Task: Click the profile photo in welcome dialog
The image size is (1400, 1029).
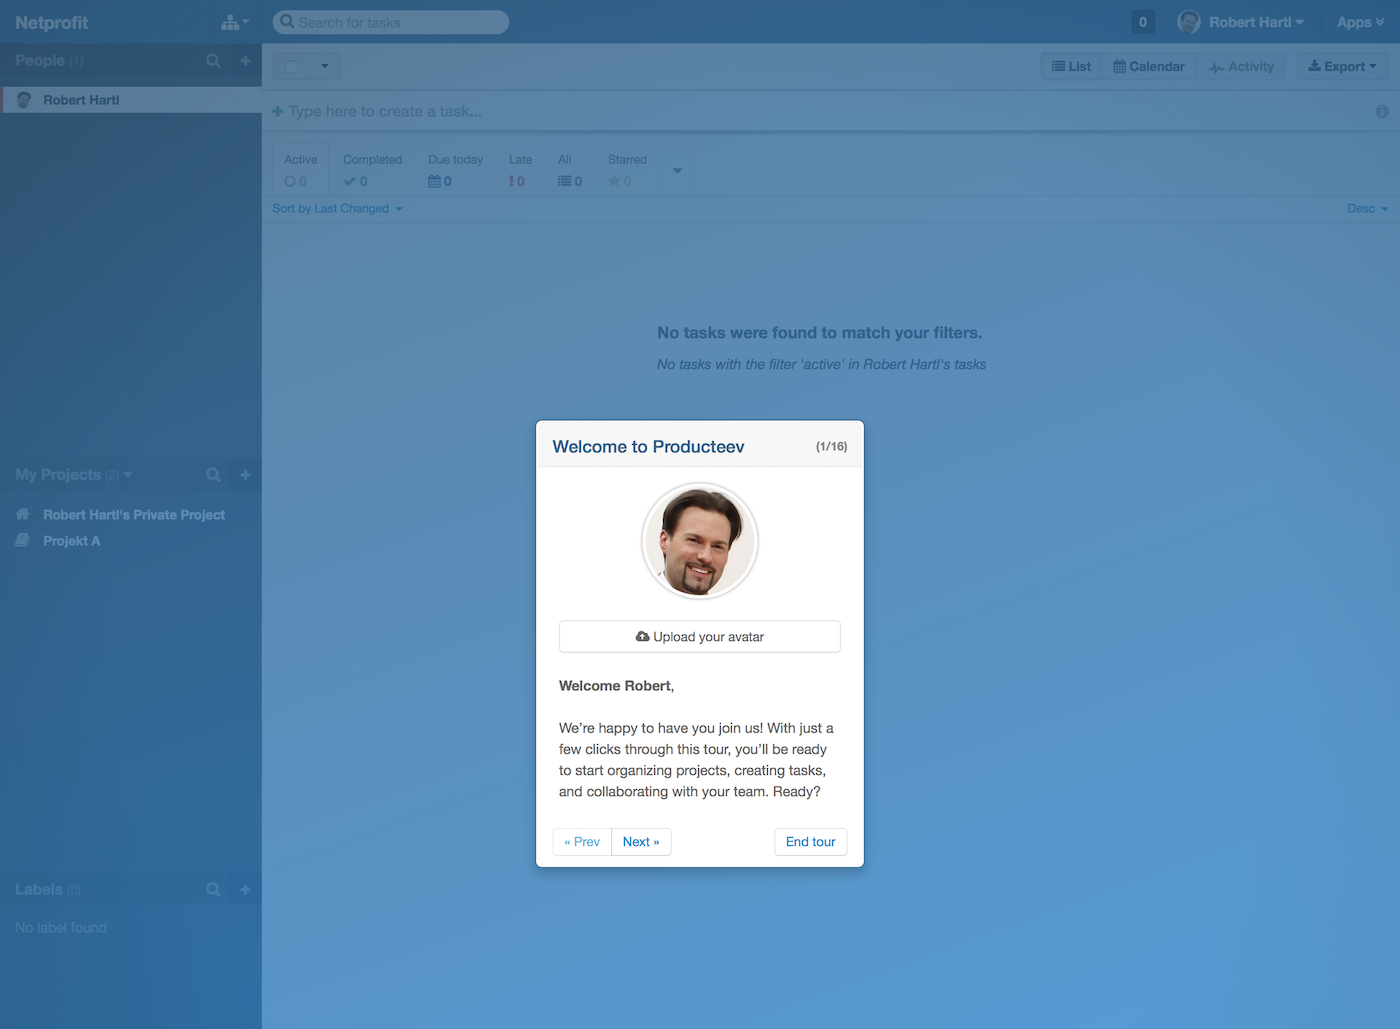Action: coord(700,541)
